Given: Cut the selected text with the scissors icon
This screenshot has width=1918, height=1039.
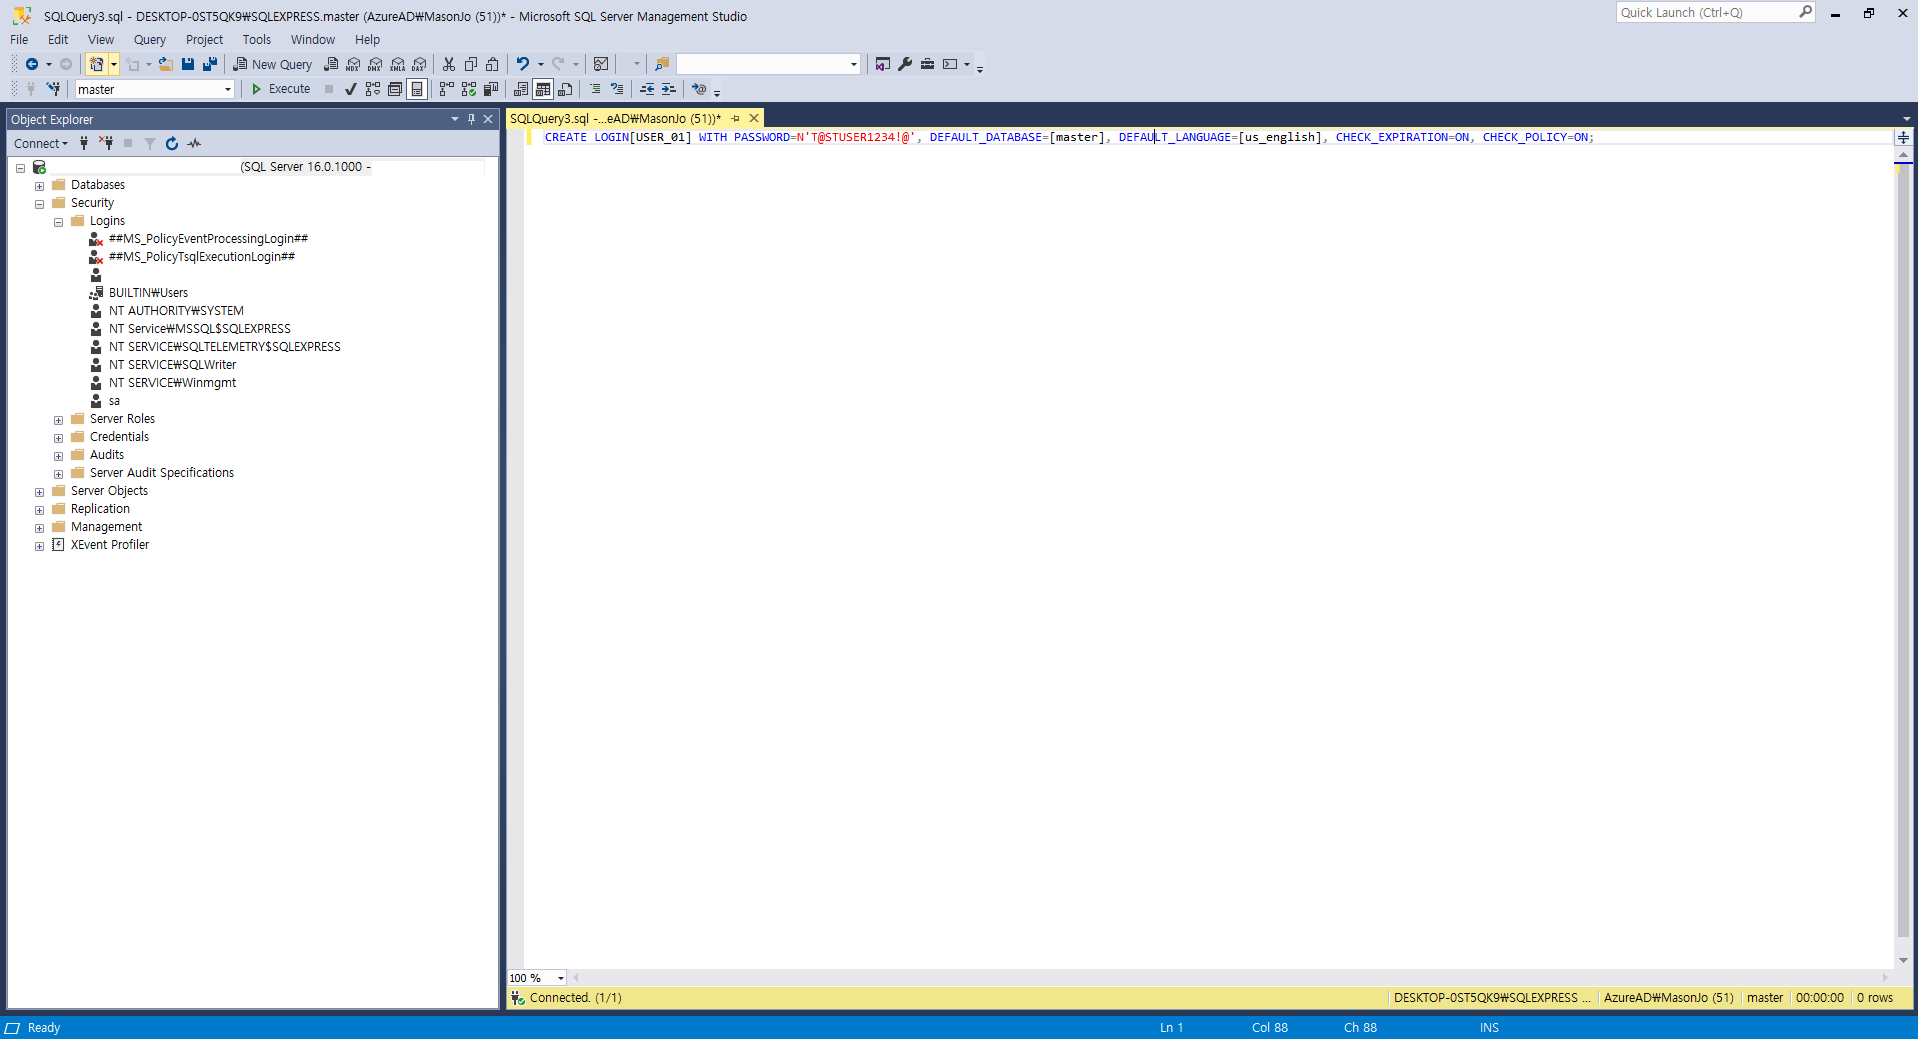Looking at the screenshot, I should pos(449,64).
